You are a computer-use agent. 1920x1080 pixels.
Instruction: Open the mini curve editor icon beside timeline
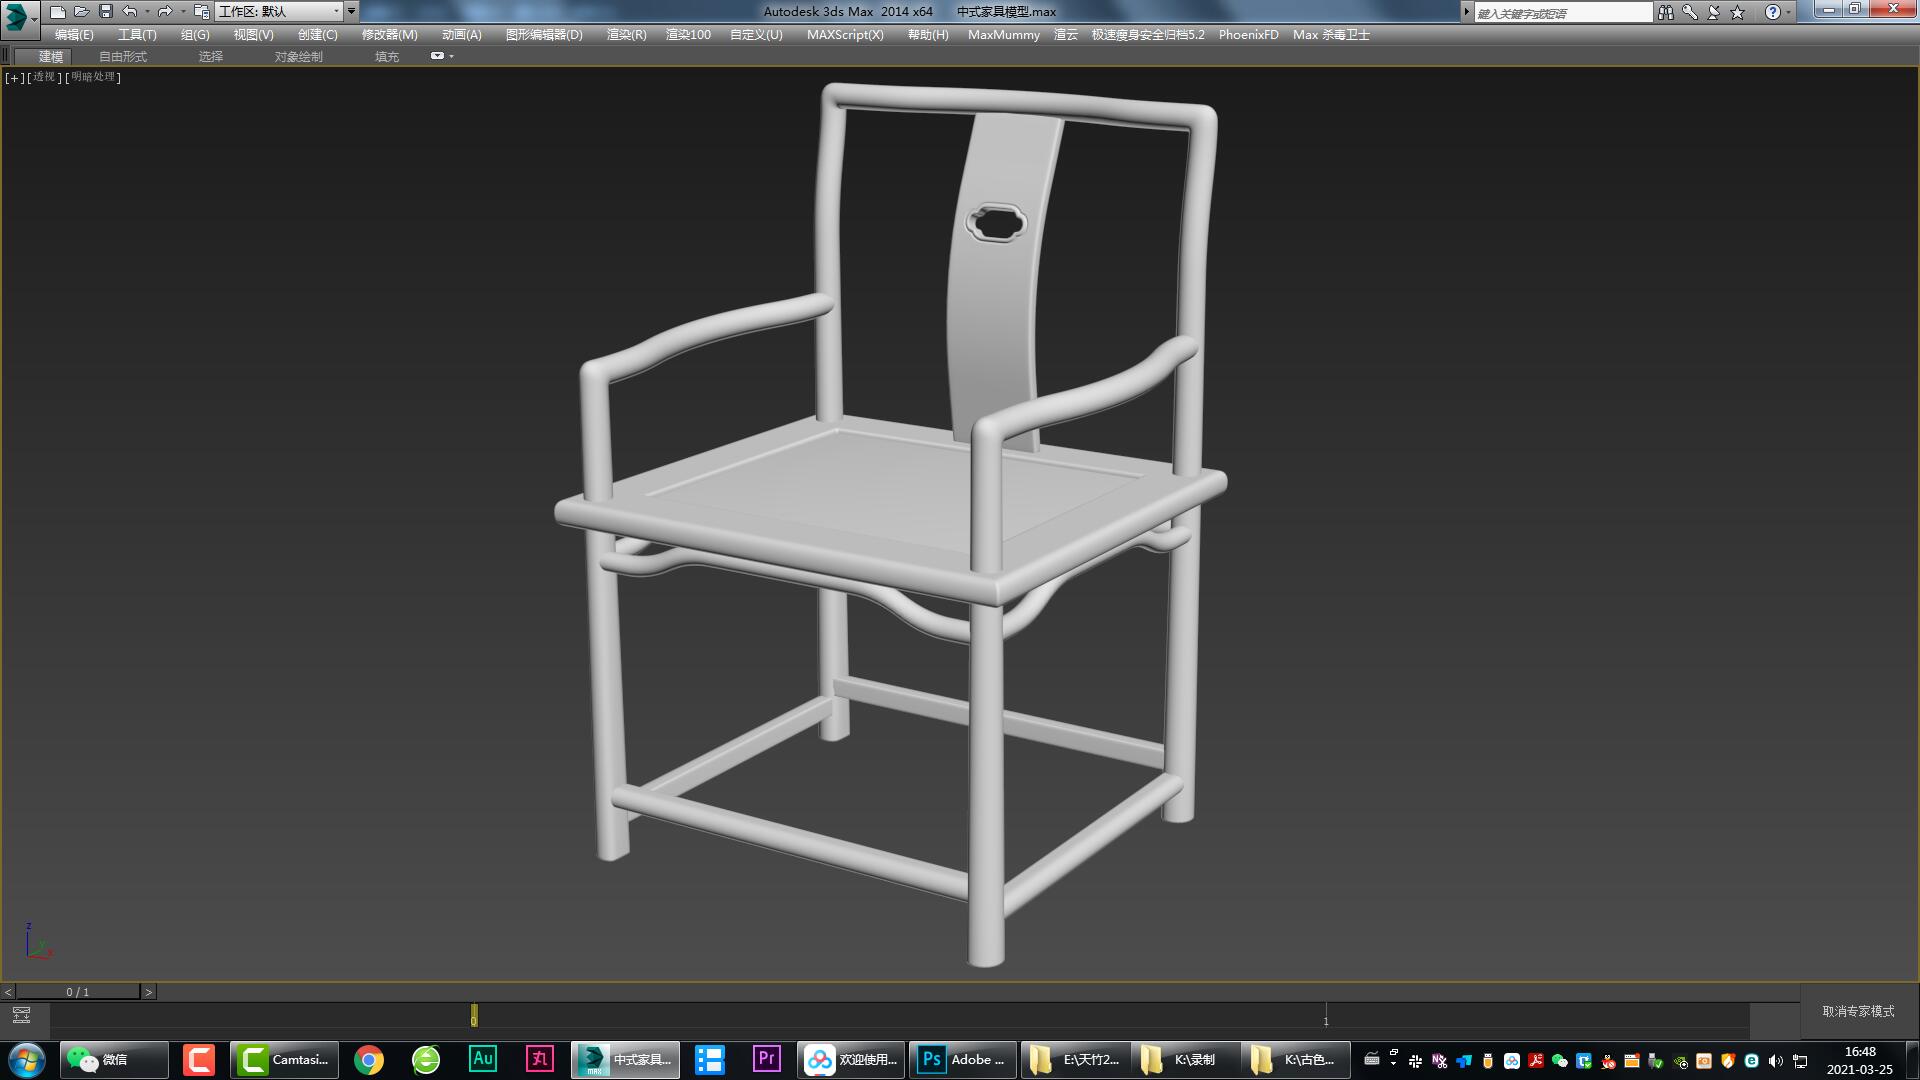[21, 1015]
